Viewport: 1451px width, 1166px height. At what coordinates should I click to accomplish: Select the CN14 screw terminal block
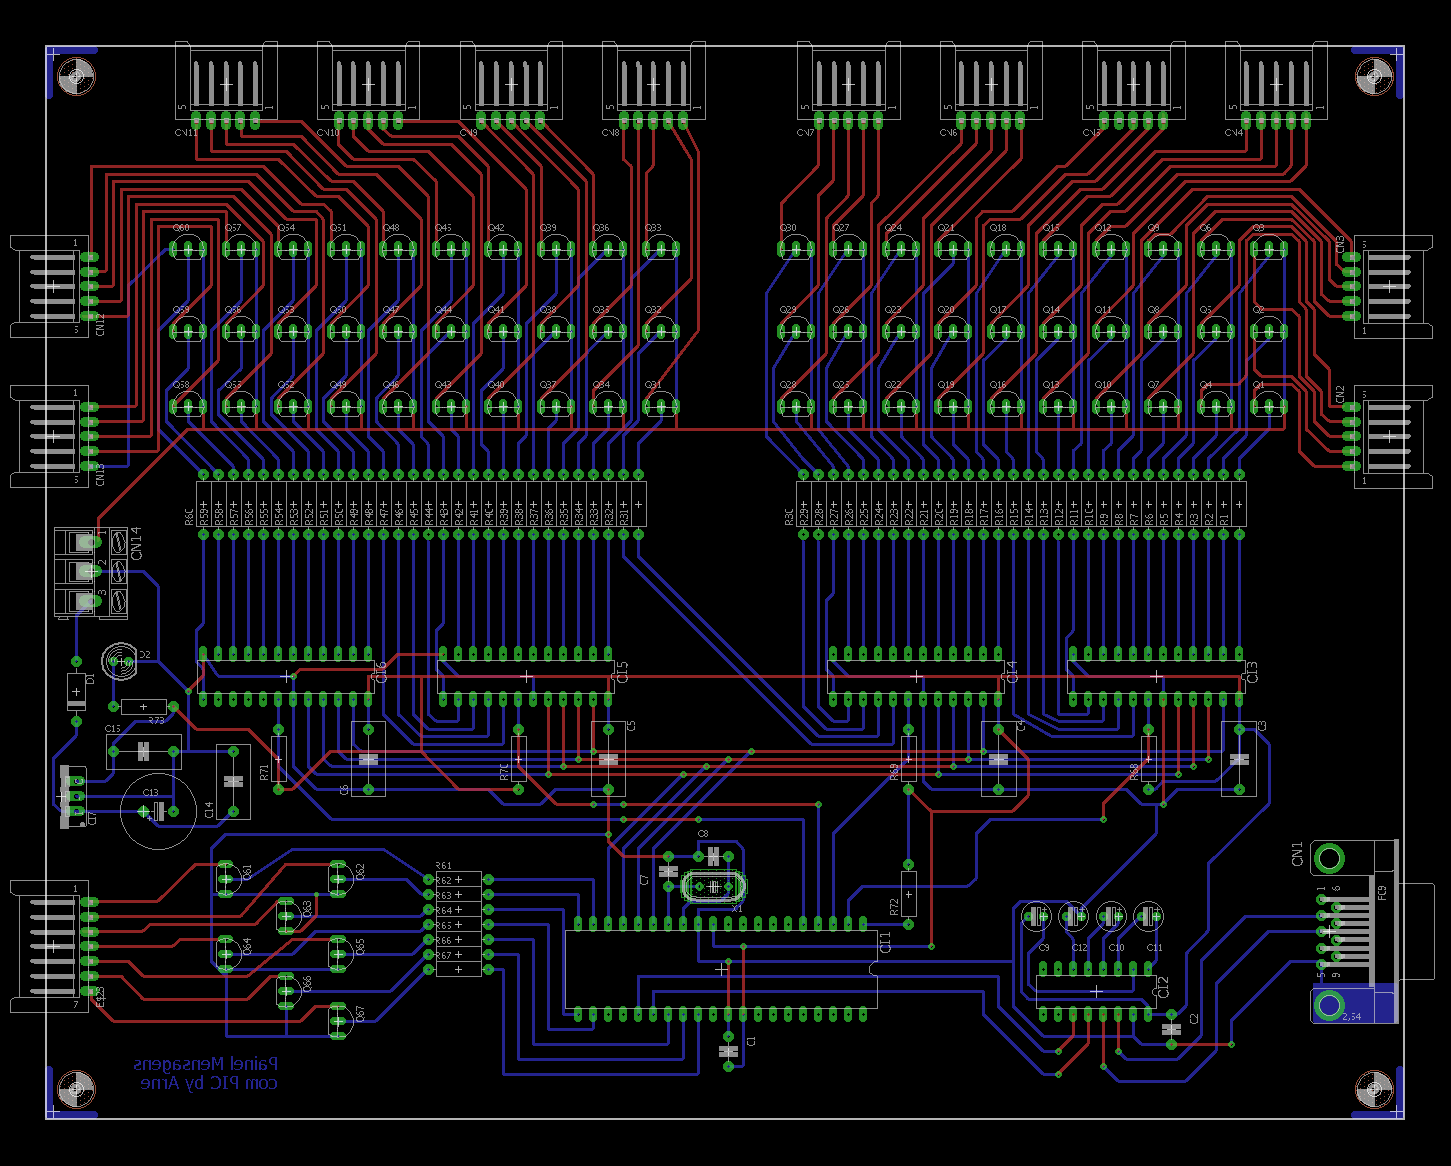(x=90, y=571)
